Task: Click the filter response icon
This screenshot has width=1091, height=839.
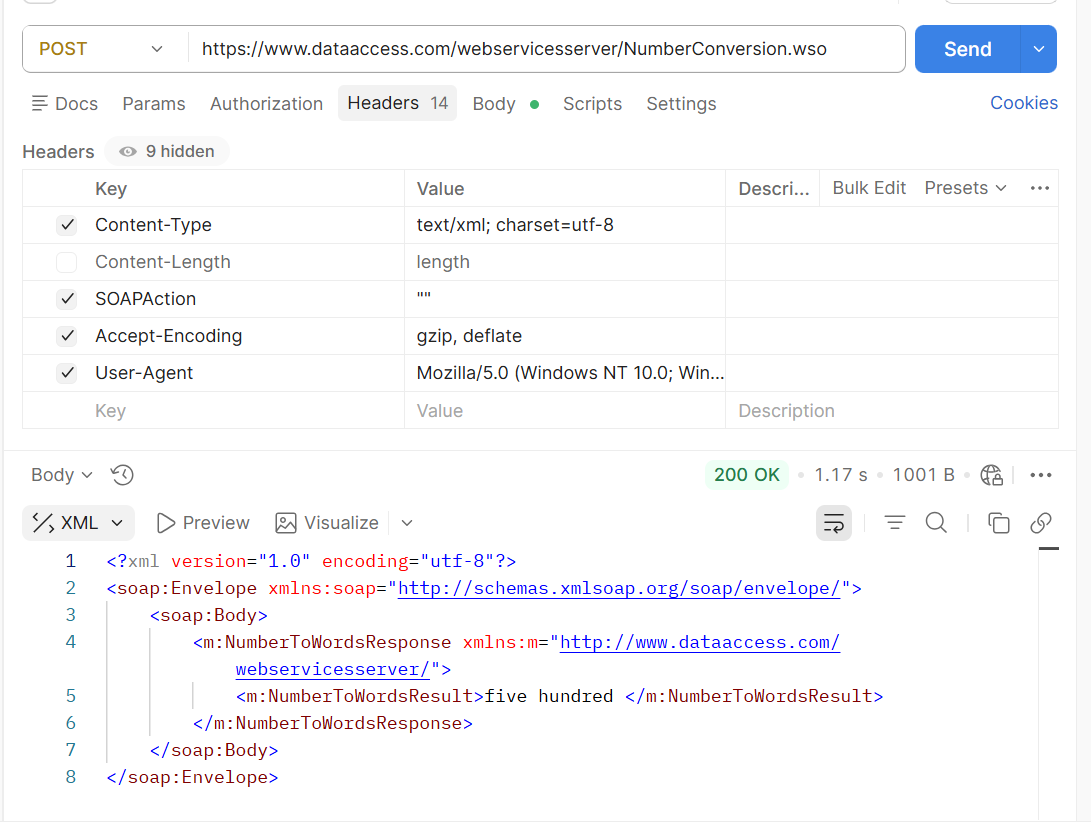Action: tap(895, 522)
